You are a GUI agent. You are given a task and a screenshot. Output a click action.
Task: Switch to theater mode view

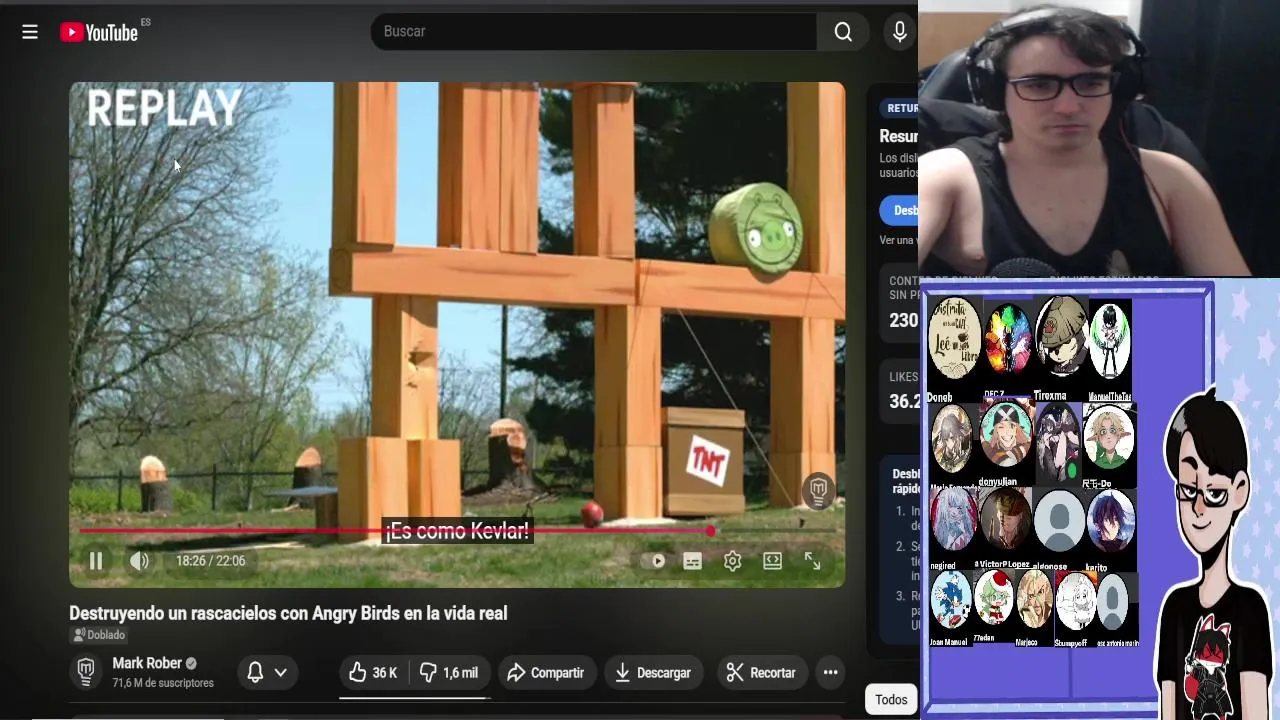pyautogui.click(x=772, y=561)
